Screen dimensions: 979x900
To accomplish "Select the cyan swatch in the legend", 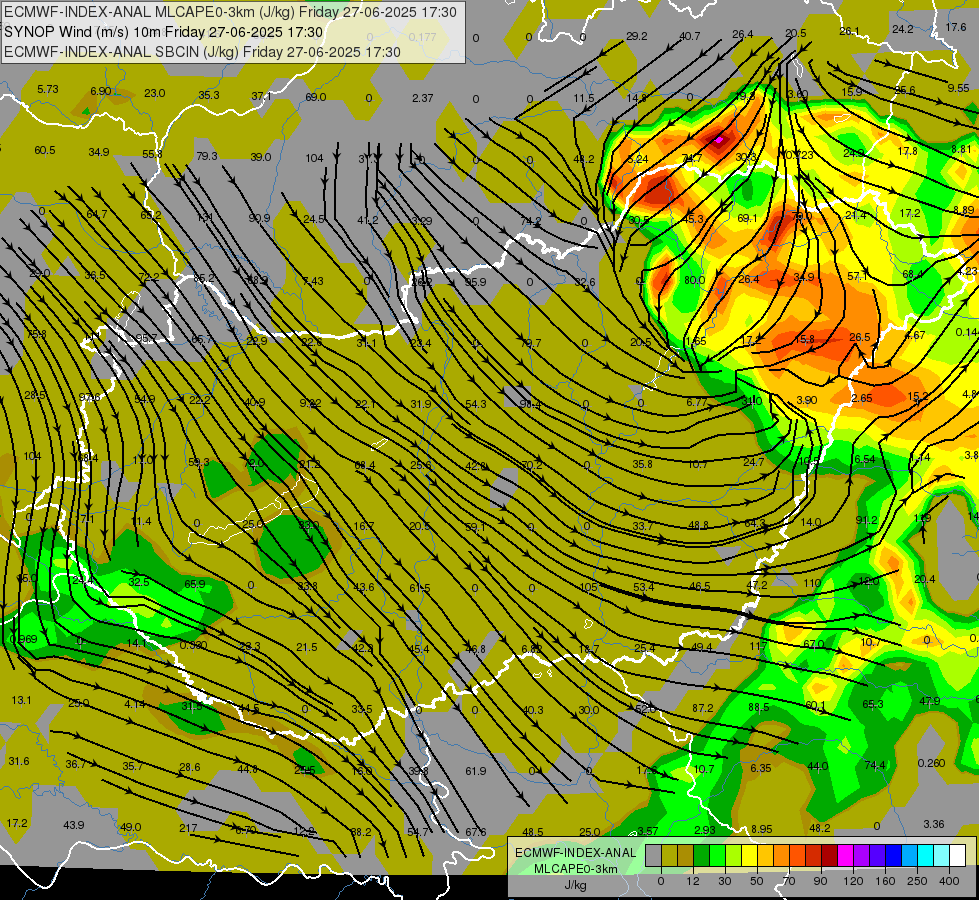I will [x=925, y=855].
